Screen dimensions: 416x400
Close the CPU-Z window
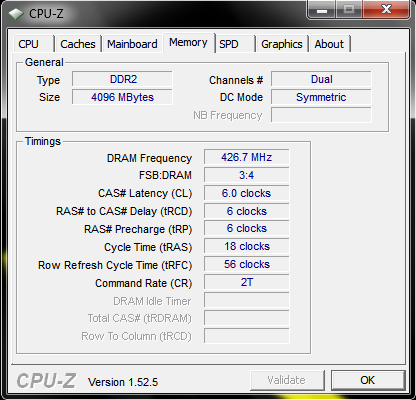(386, 9)
